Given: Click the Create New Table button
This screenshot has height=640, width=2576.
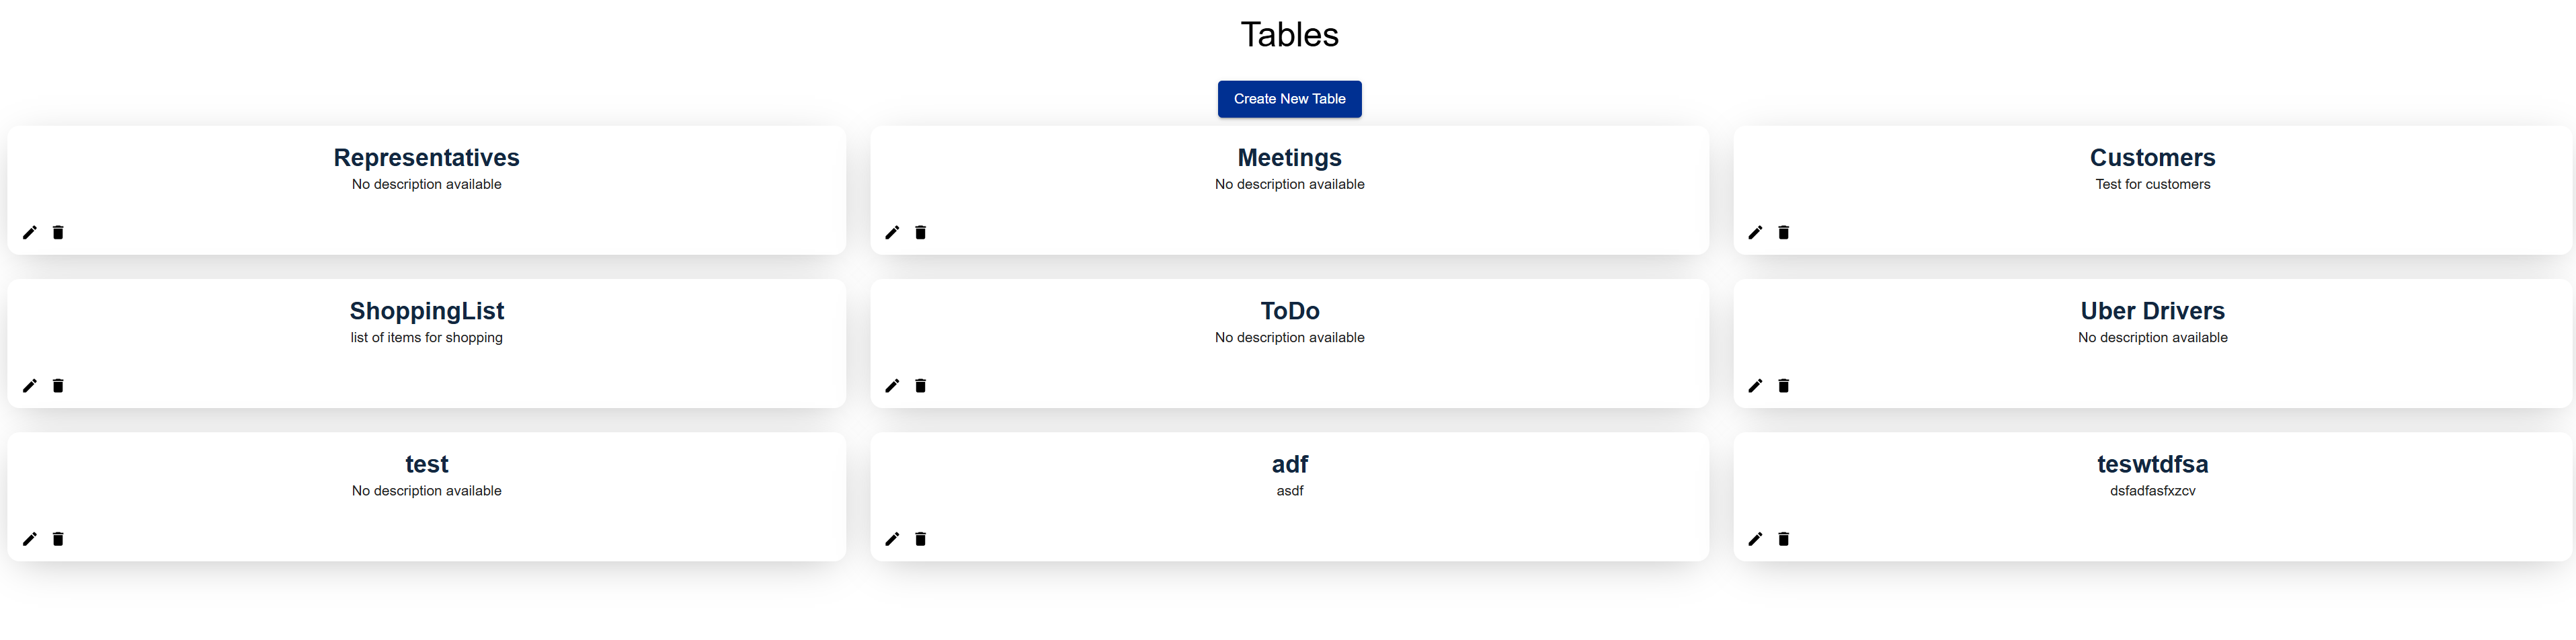Looking at the screenshot, I should (1289, 99).
